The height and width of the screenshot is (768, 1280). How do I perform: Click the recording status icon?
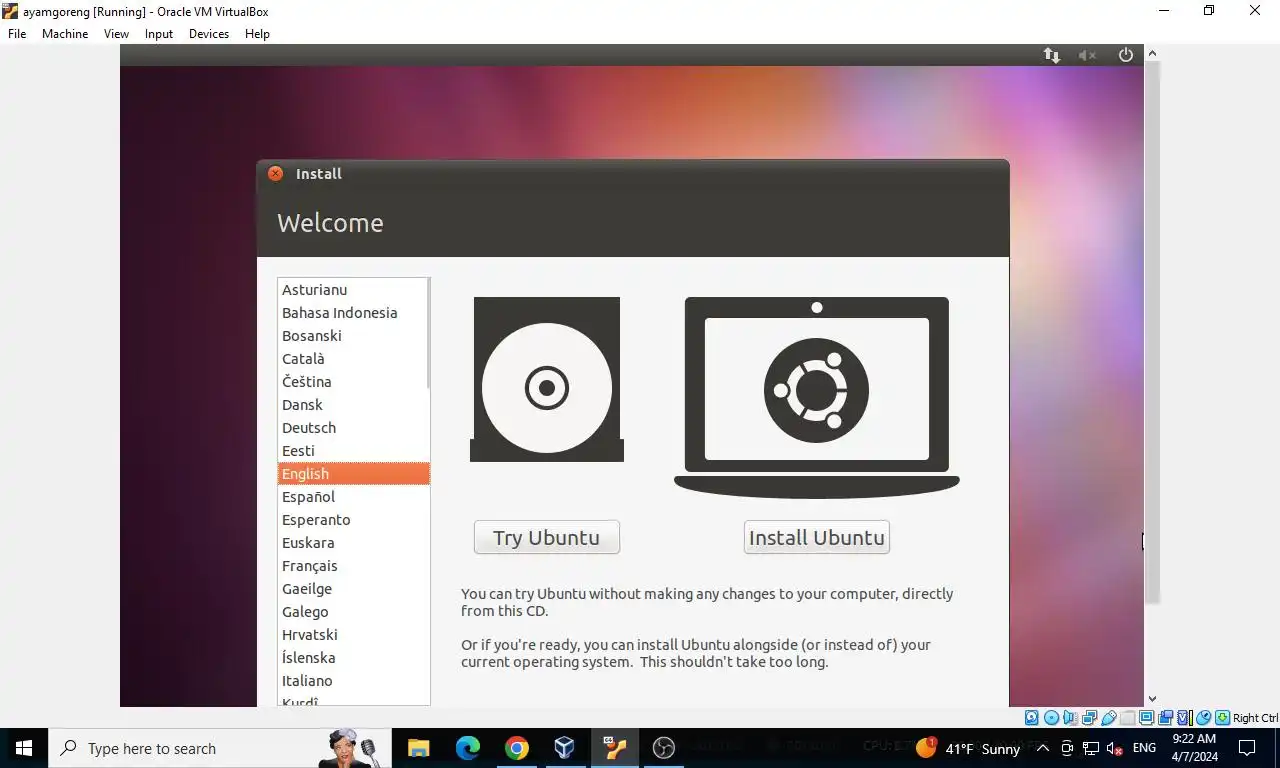click(x=1165, y=718)
